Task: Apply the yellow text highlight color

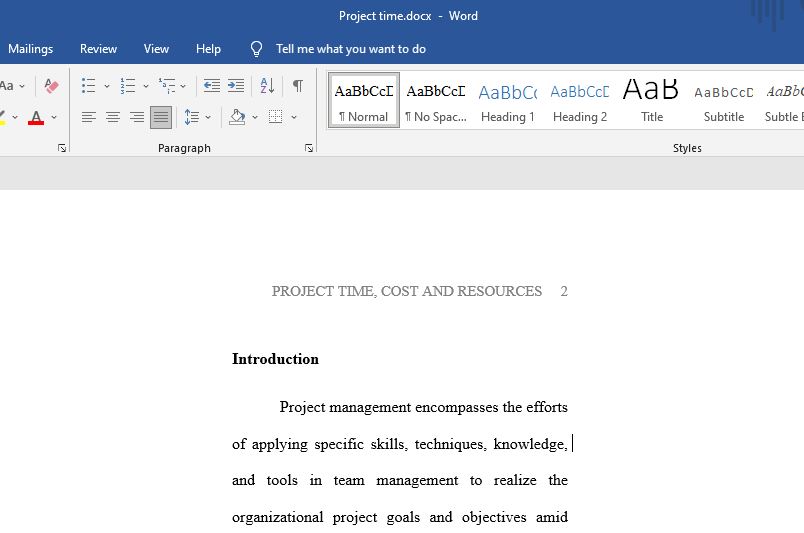Action: [x=2, y=117]
